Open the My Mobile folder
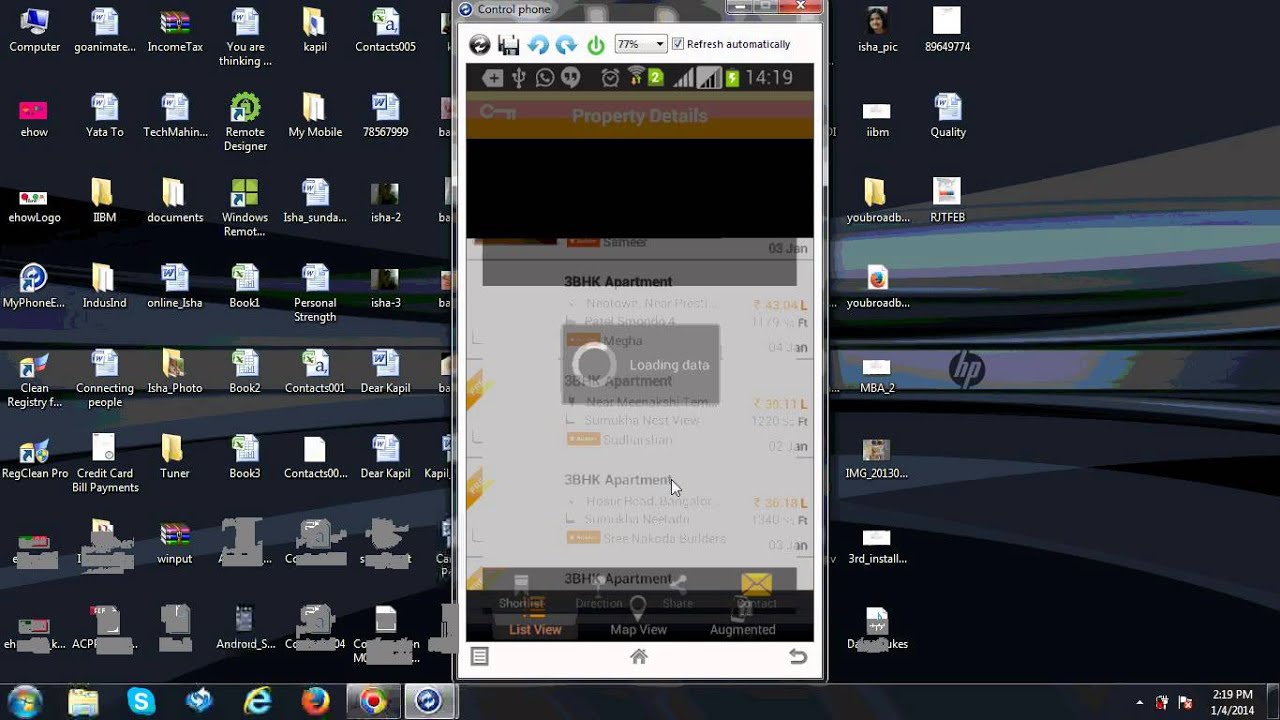 (x=315, y=116)
